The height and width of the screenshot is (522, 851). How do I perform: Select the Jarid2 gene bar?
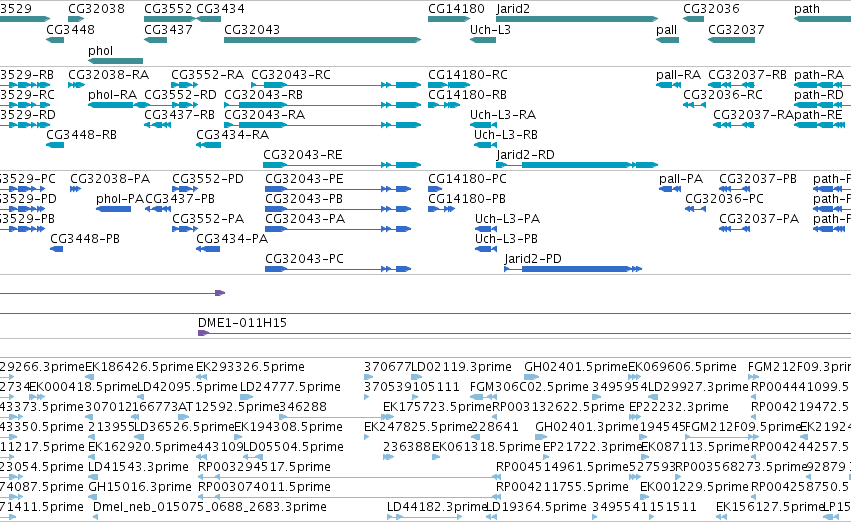click(577, 19)
